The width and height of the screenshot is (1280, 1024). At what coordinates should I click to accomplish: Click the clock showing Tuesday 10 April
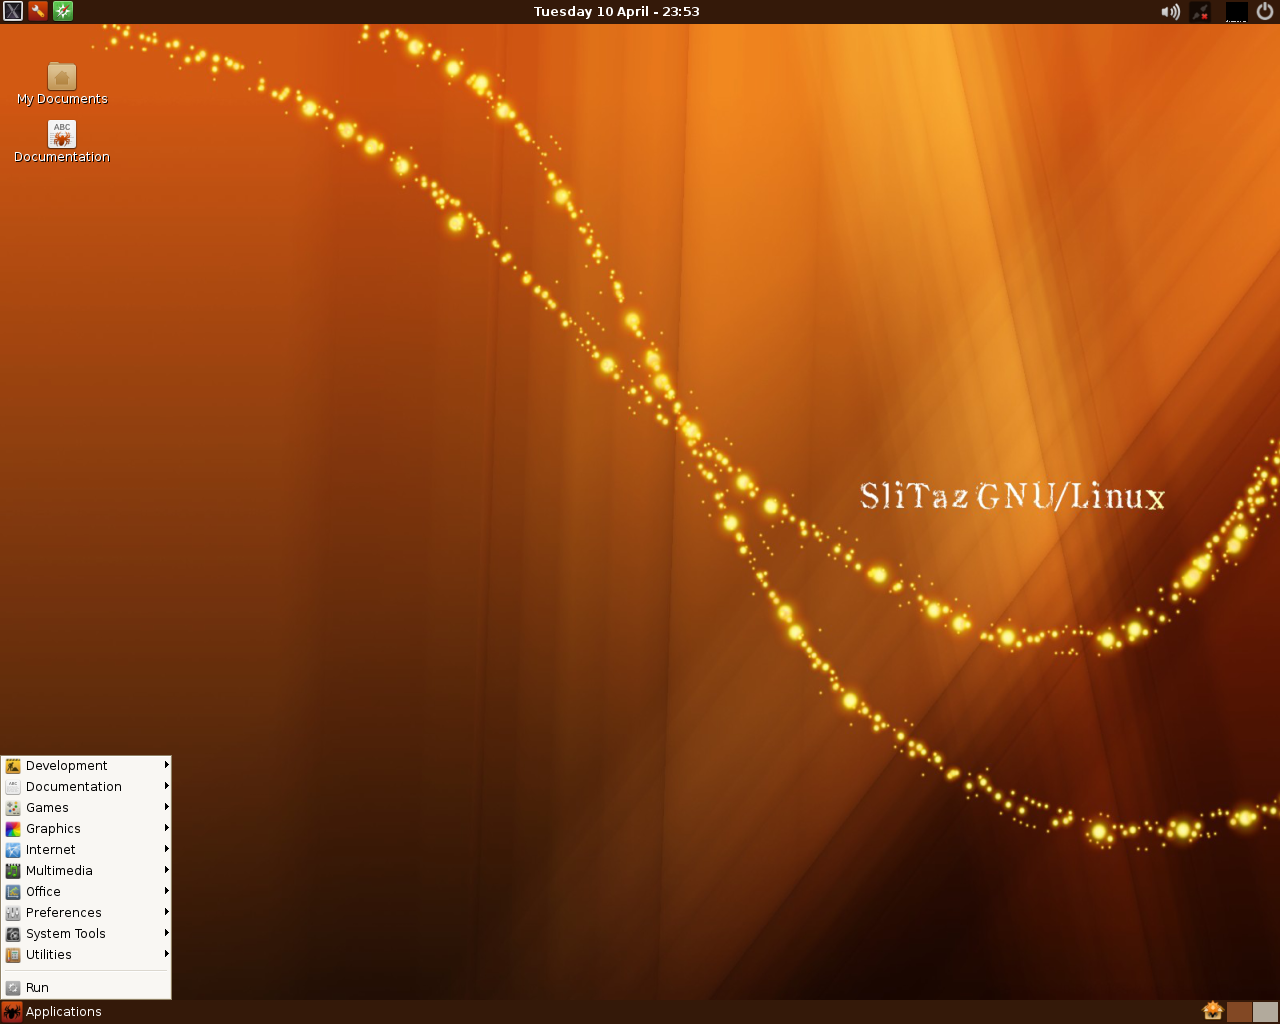(x=617, y=12)
